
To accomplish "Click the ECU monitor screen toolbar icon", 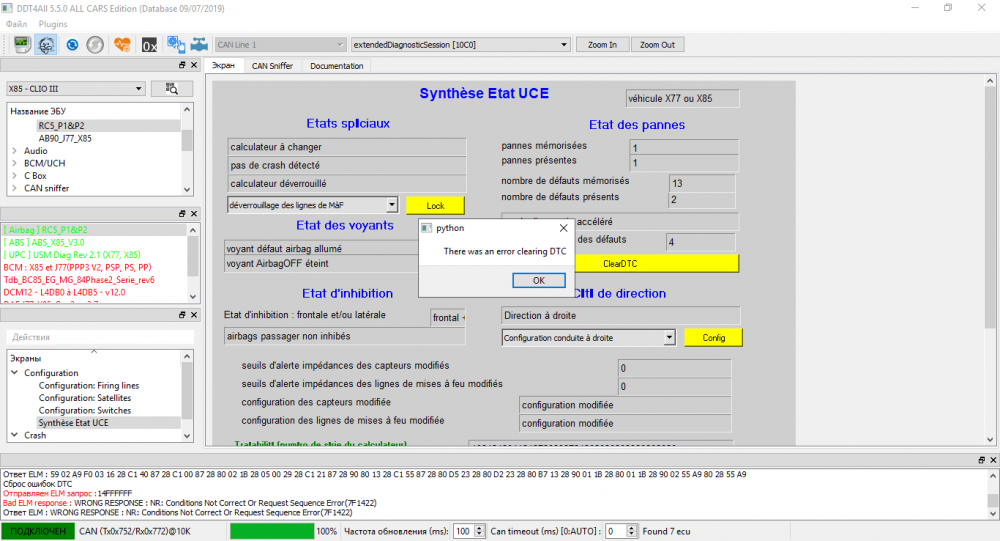I will (x=22, y=45).
